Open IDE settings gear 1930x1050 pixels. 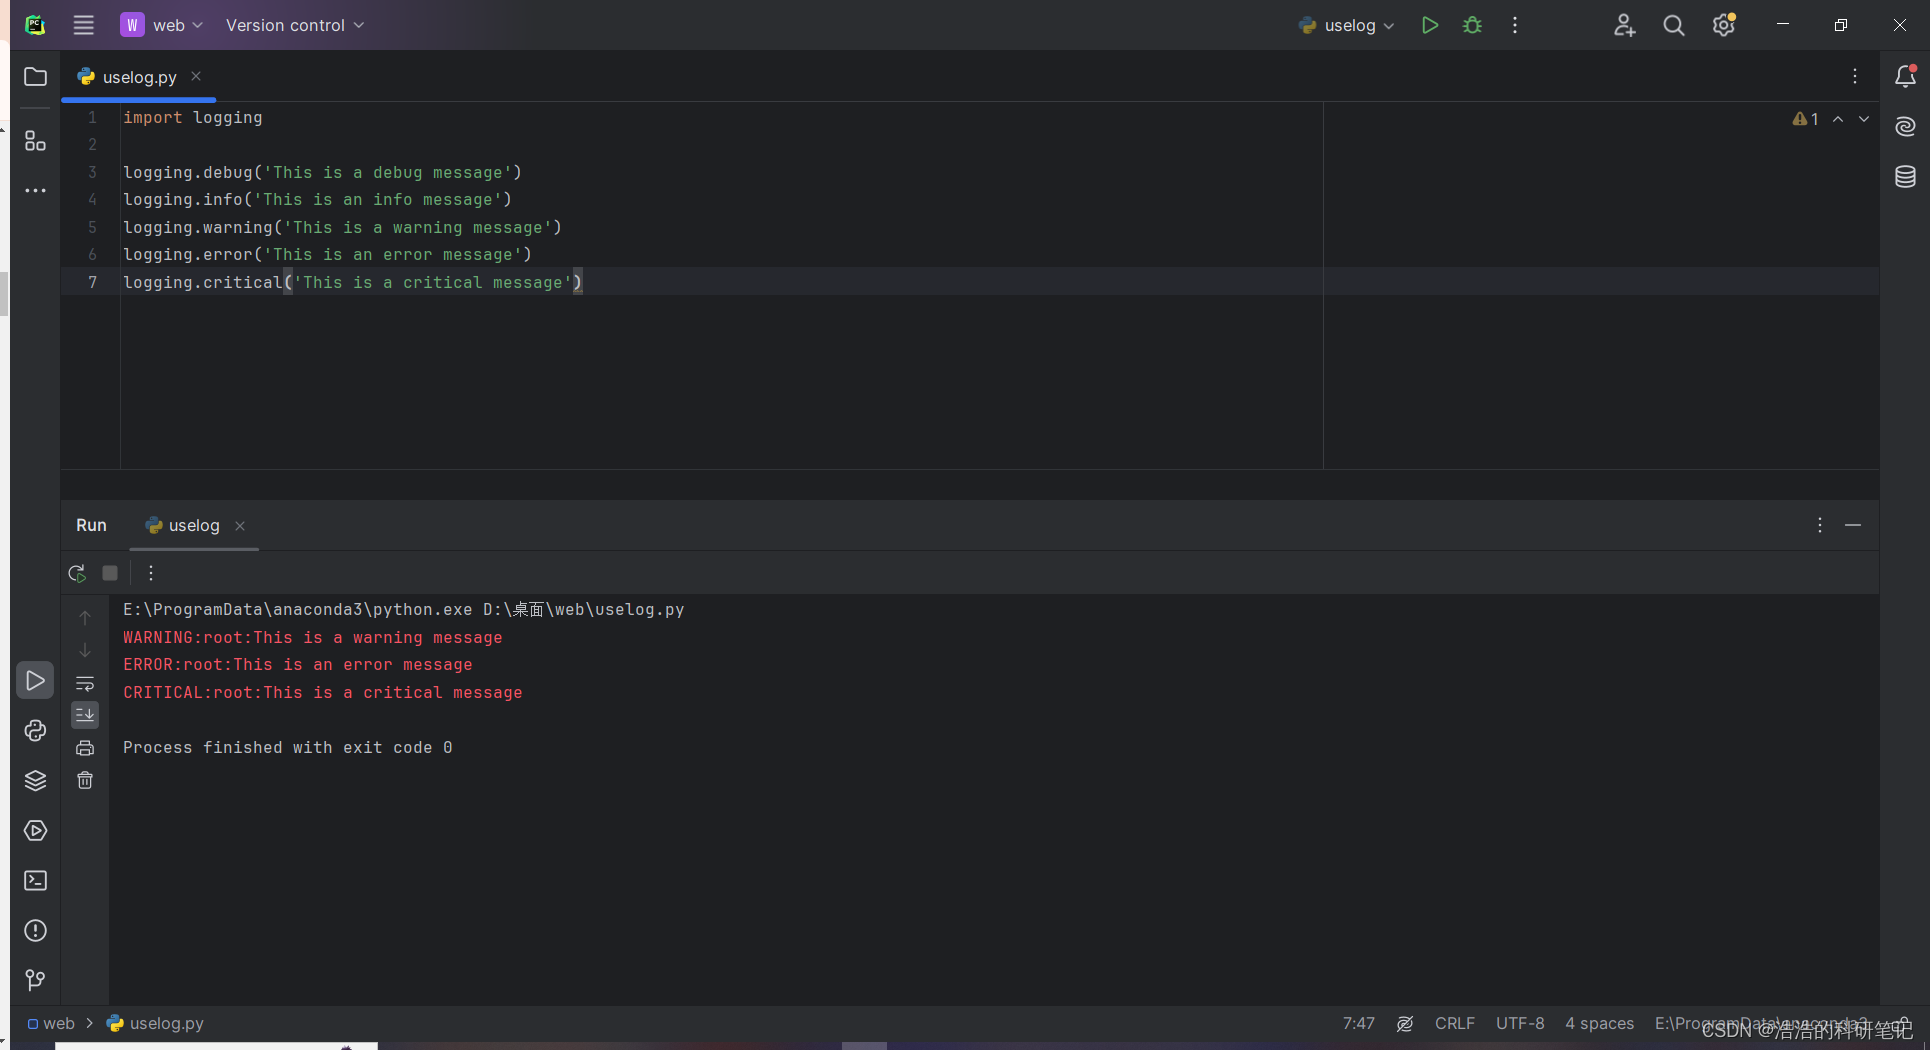click(x=1724, y=25)
